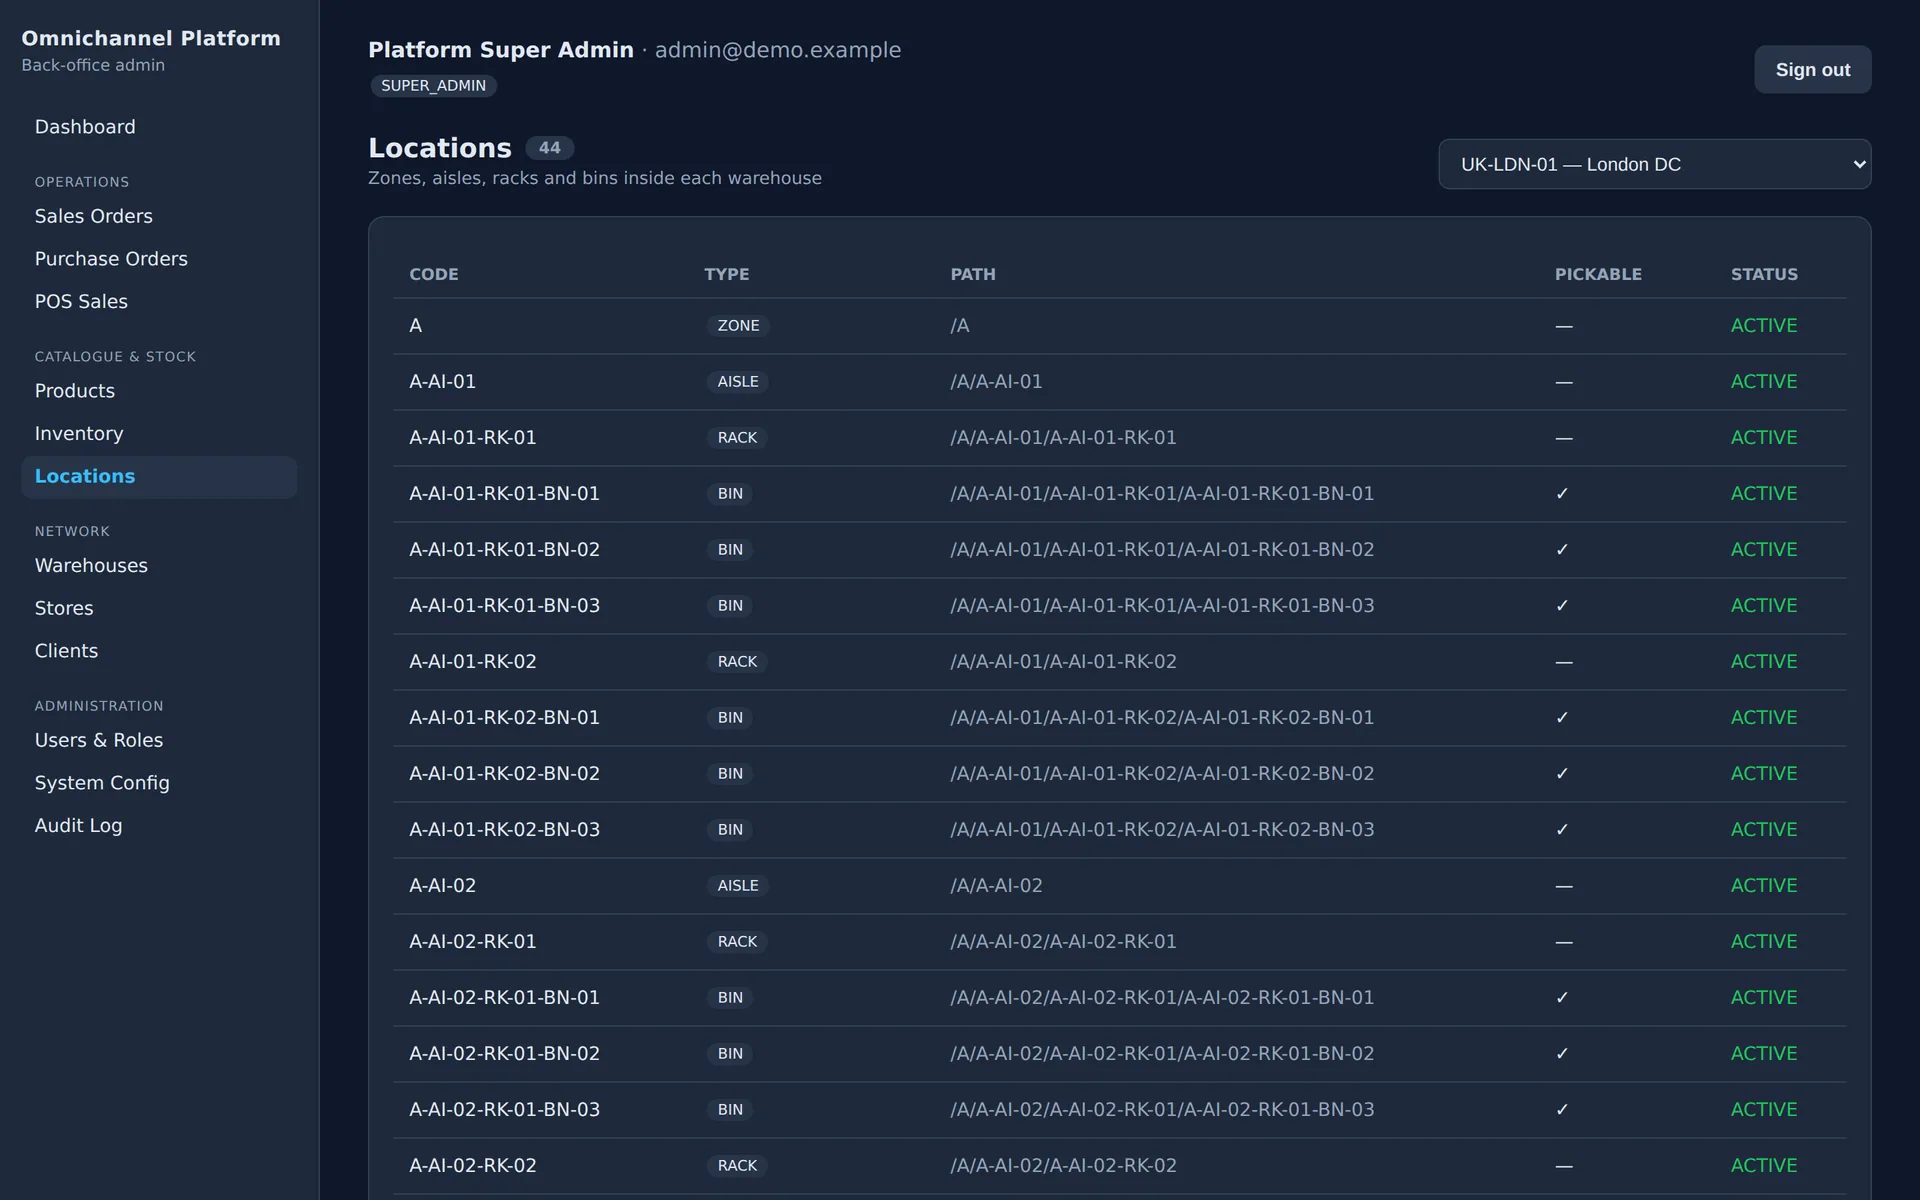The width and height of the screenshot is (1920, 1200).
Task: Click the RACK badge for A-AI-01-RK-01
Action: pyautogui.click(x=737, y=438)
